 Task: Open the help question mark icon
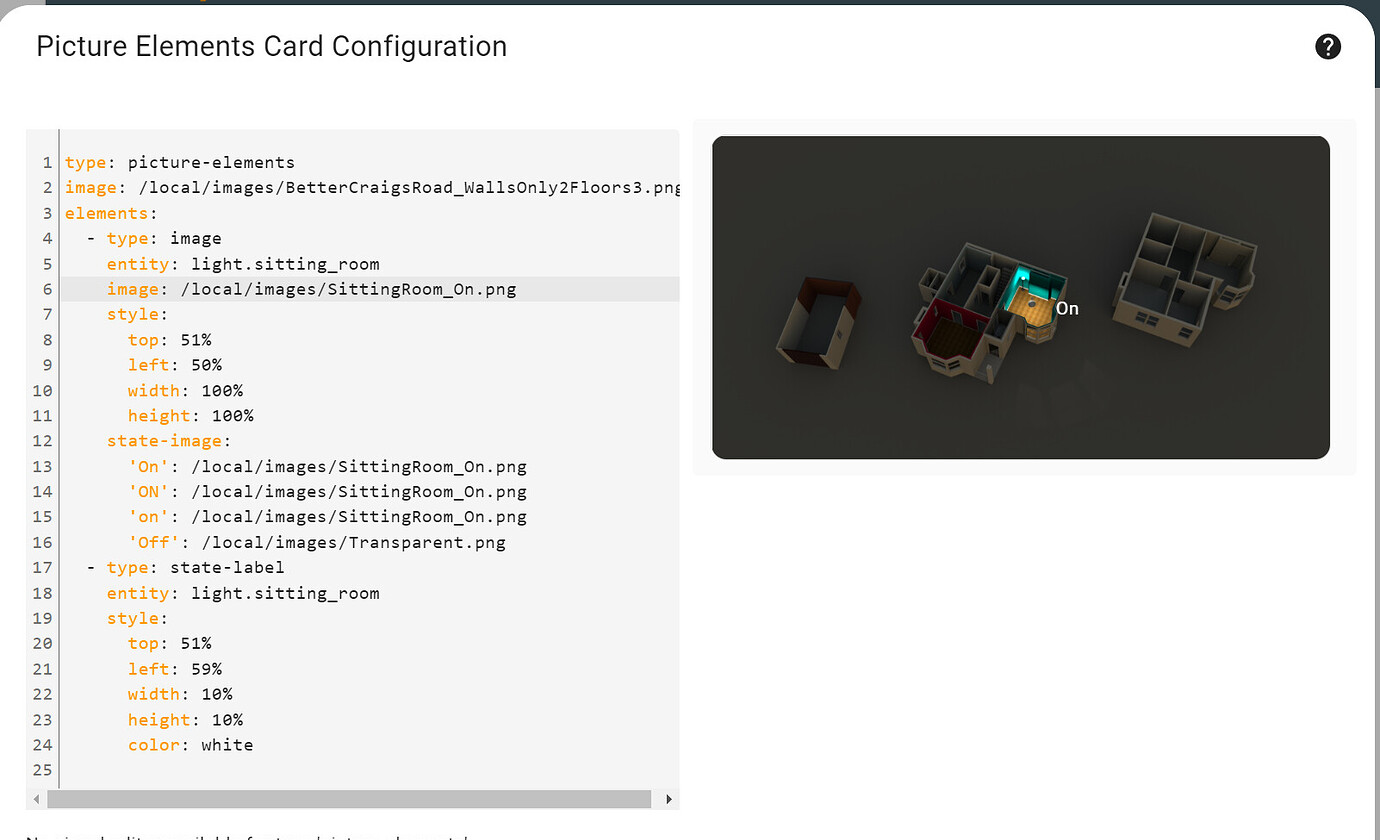1327,46
